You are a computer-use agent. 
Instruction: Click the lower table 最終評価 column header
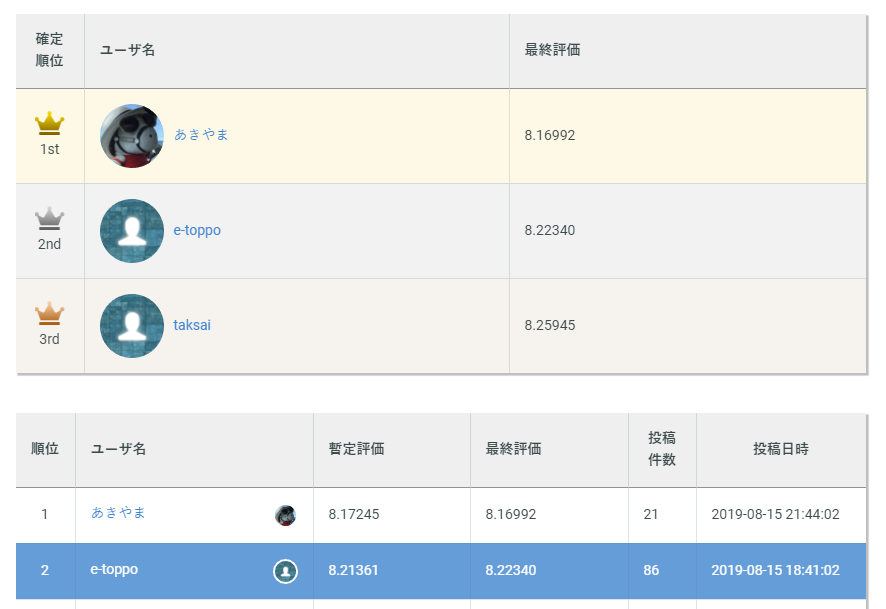pyautogui.click(x=514, y=449)
